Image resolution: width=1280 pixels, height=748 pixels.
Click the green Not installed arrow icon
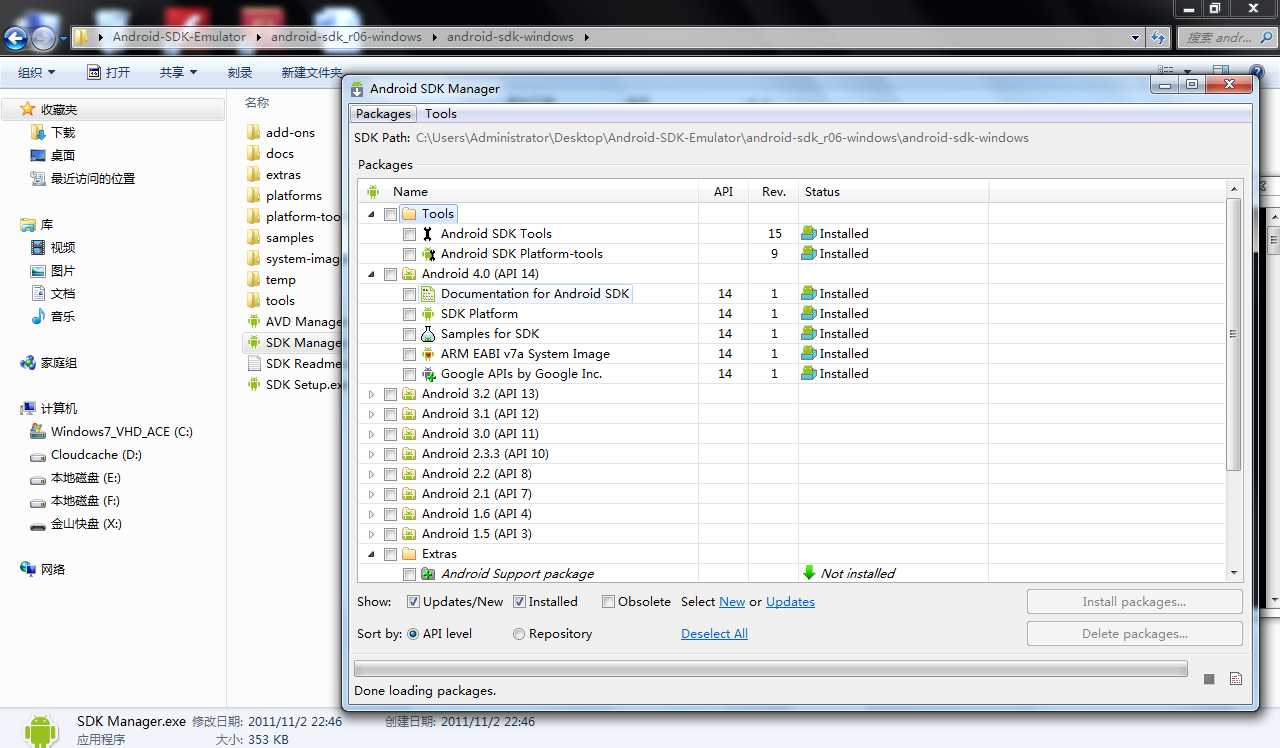[809, 573]
